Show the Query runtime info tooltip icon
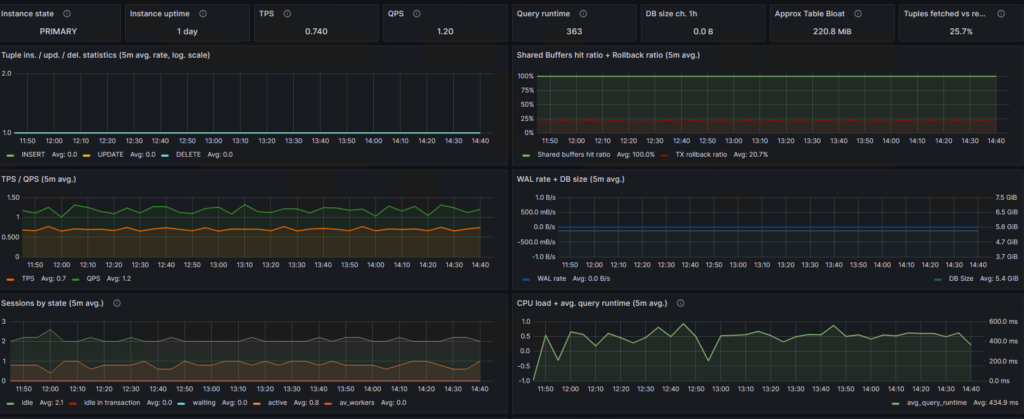The width and height of the screenshot is (1024, 419). pos(583,13)
